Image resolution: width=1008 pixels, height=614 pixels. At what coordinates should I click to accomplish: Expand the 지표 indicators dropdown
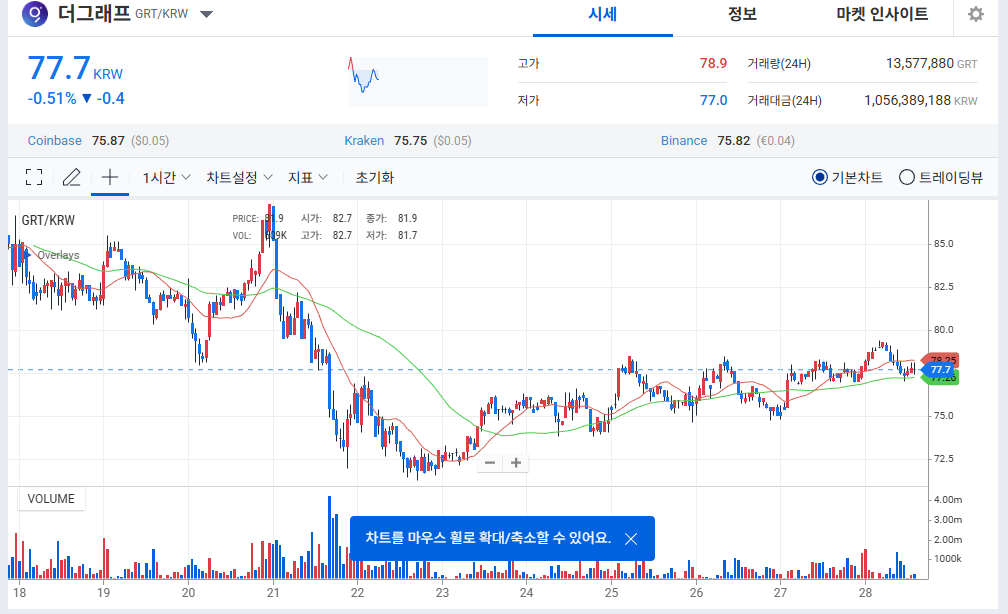tap(308, 177)
